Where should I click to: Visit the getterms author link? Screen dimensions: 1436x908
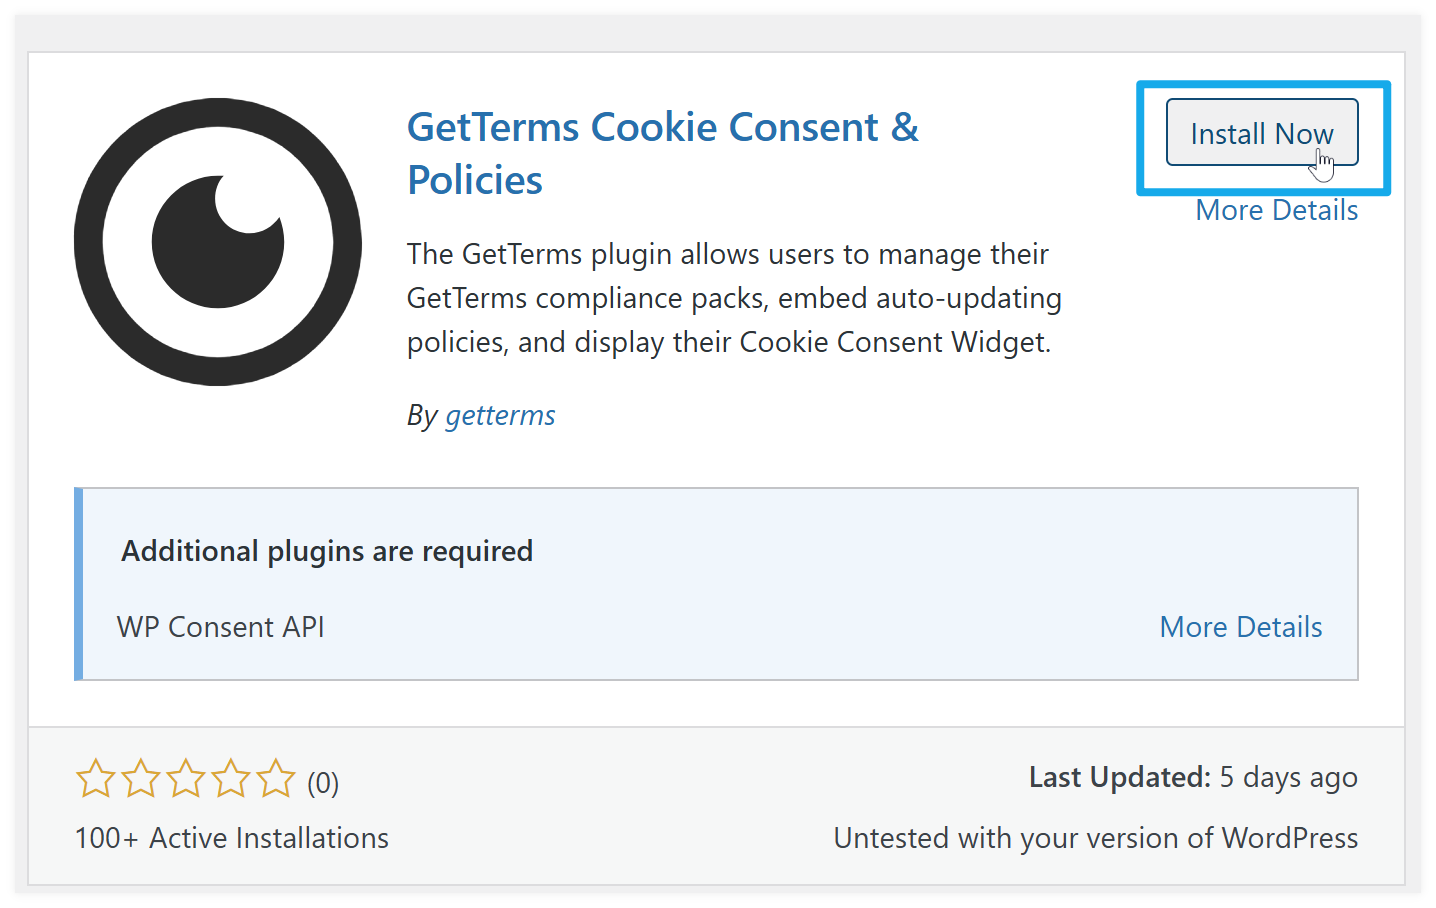[x=500, y=415]
